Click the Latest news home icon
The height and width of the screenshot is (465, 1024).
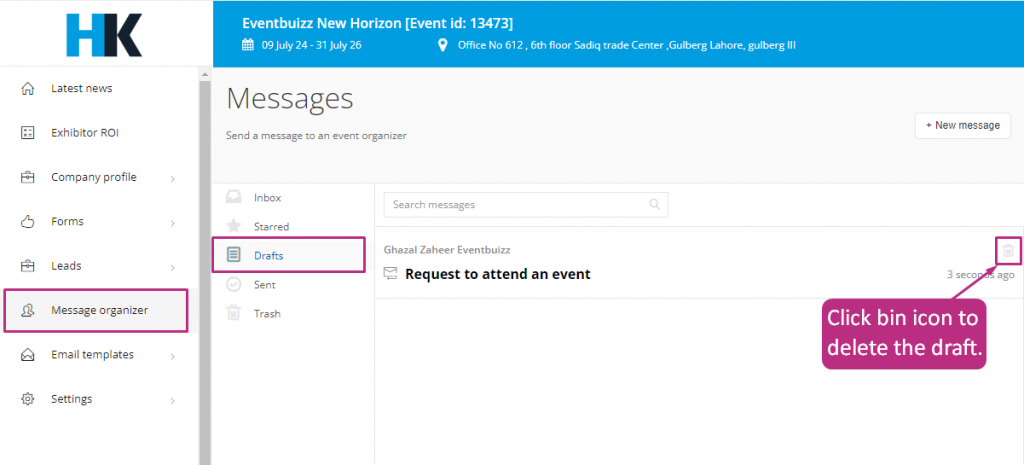click(x=27, y=89)
